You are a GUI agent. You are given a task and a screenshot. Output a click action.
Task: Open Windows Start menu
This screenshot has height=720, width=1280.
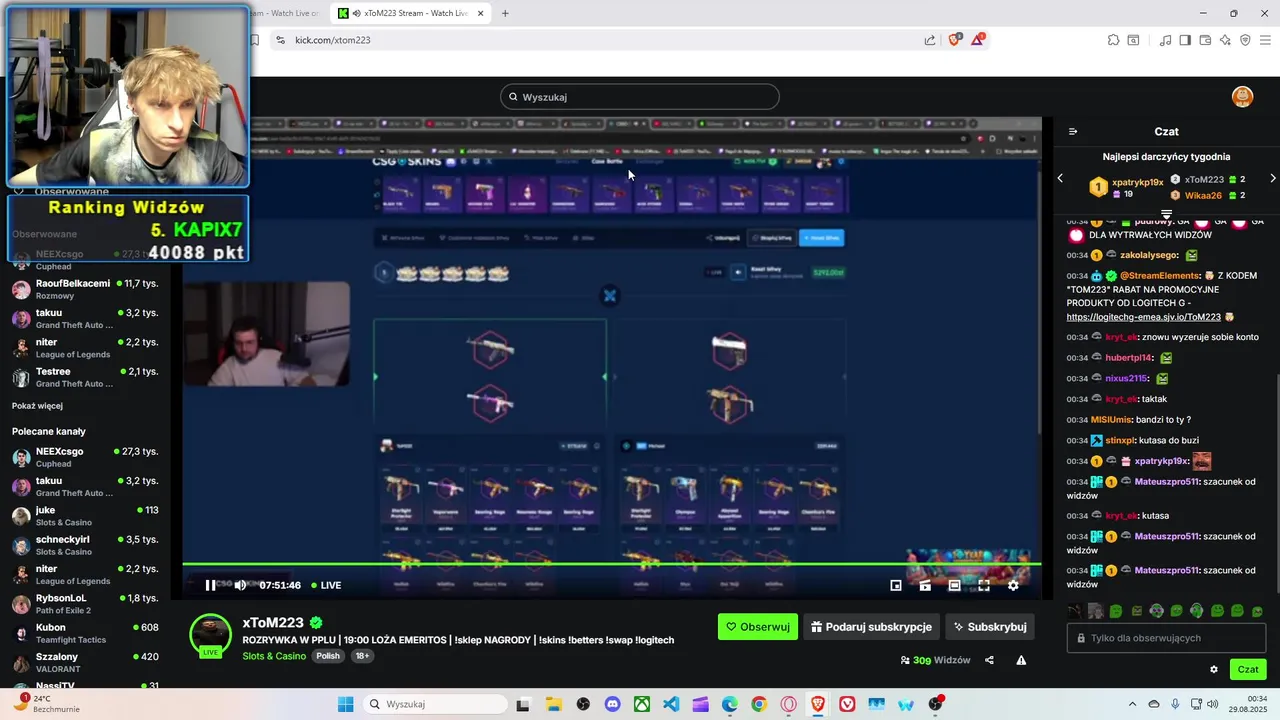click(x=345, y=704)
